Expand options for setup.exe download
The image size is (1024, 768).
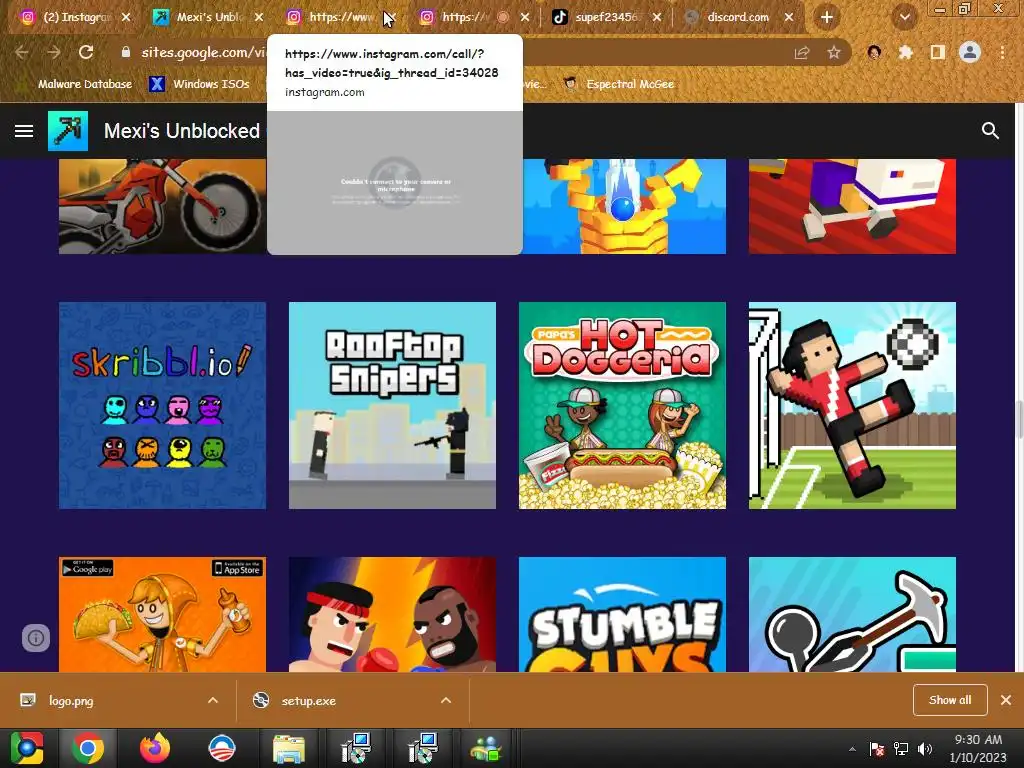(x=446, y=701)
